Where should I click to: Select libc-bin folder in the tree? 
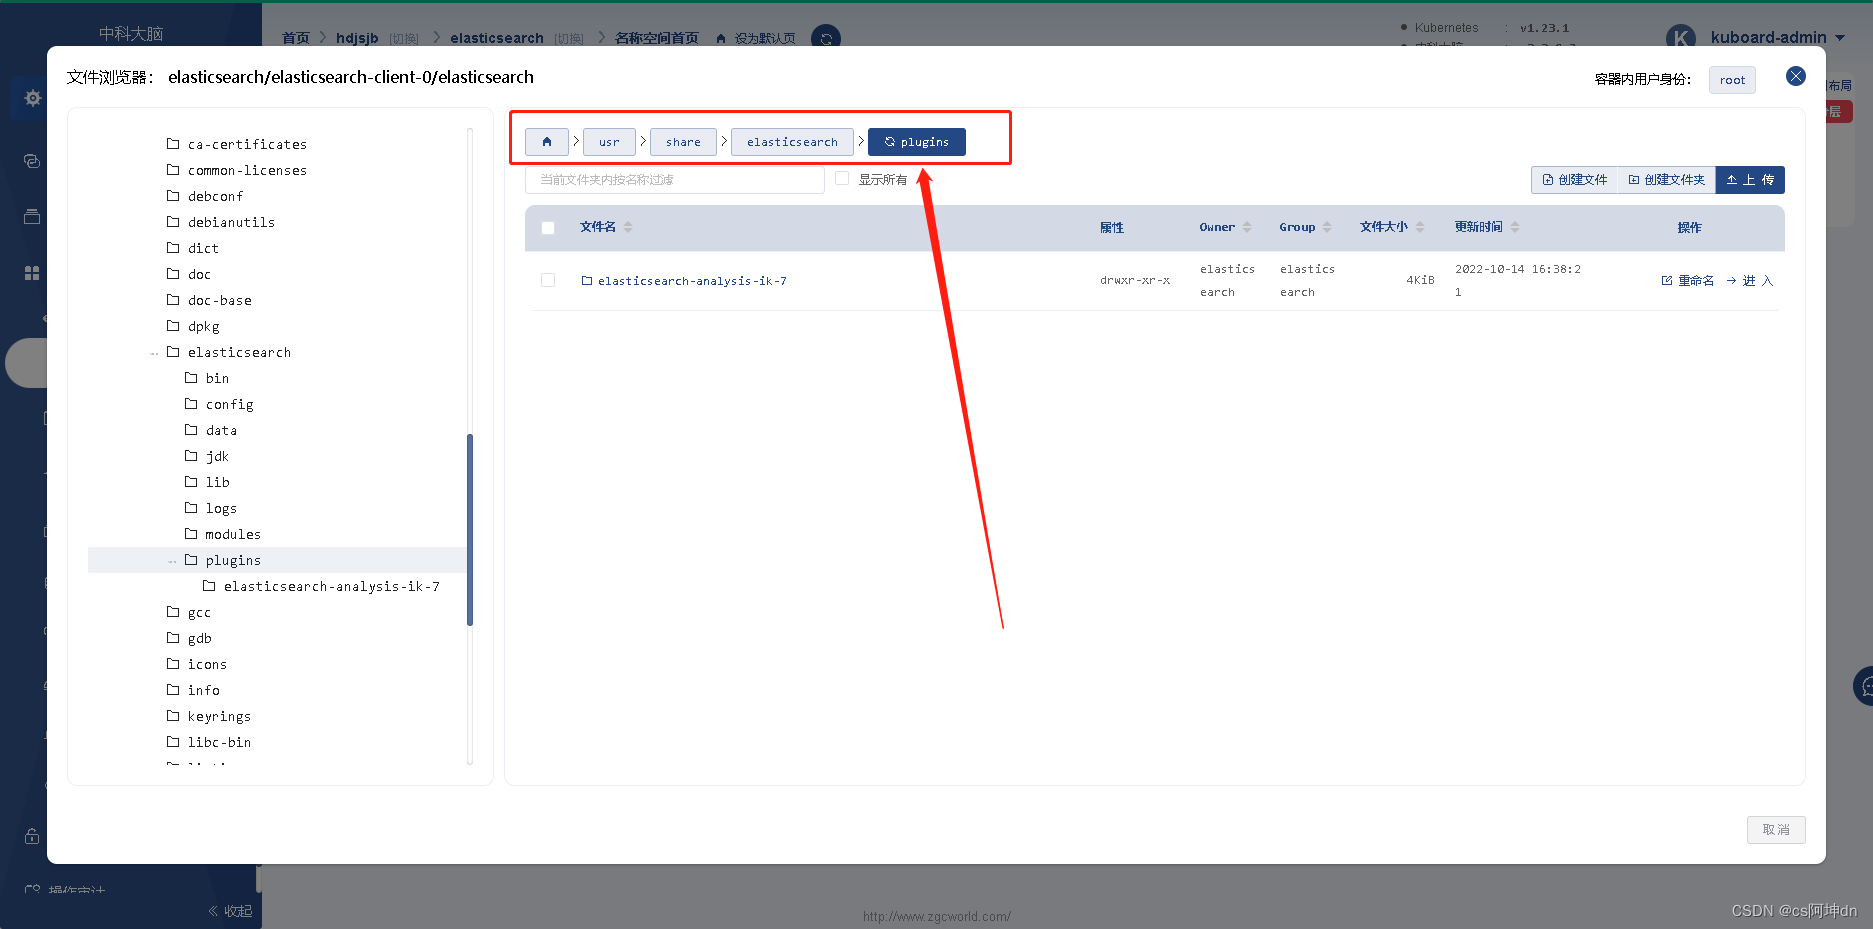(x=219, y=742)
